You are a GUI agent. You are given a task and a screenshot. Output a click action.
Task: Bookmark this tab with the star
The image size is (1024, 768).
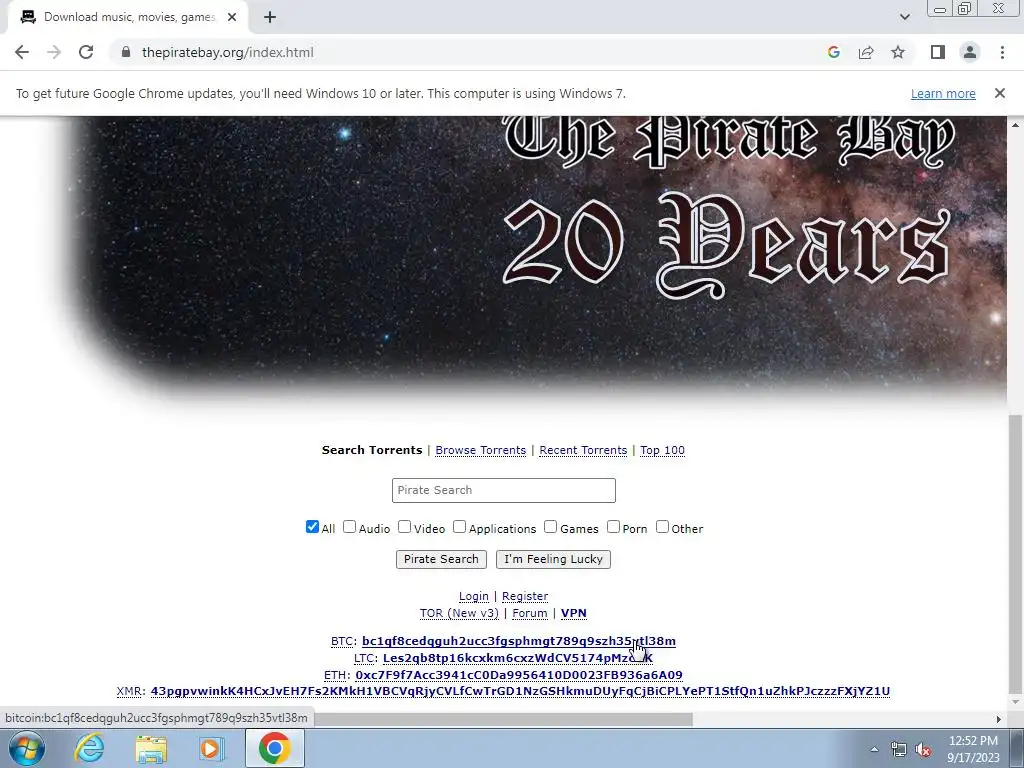coord(898,52)
